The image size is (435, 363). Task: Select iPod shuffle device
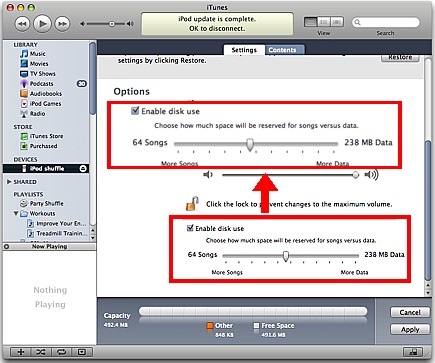click(46, 169)
